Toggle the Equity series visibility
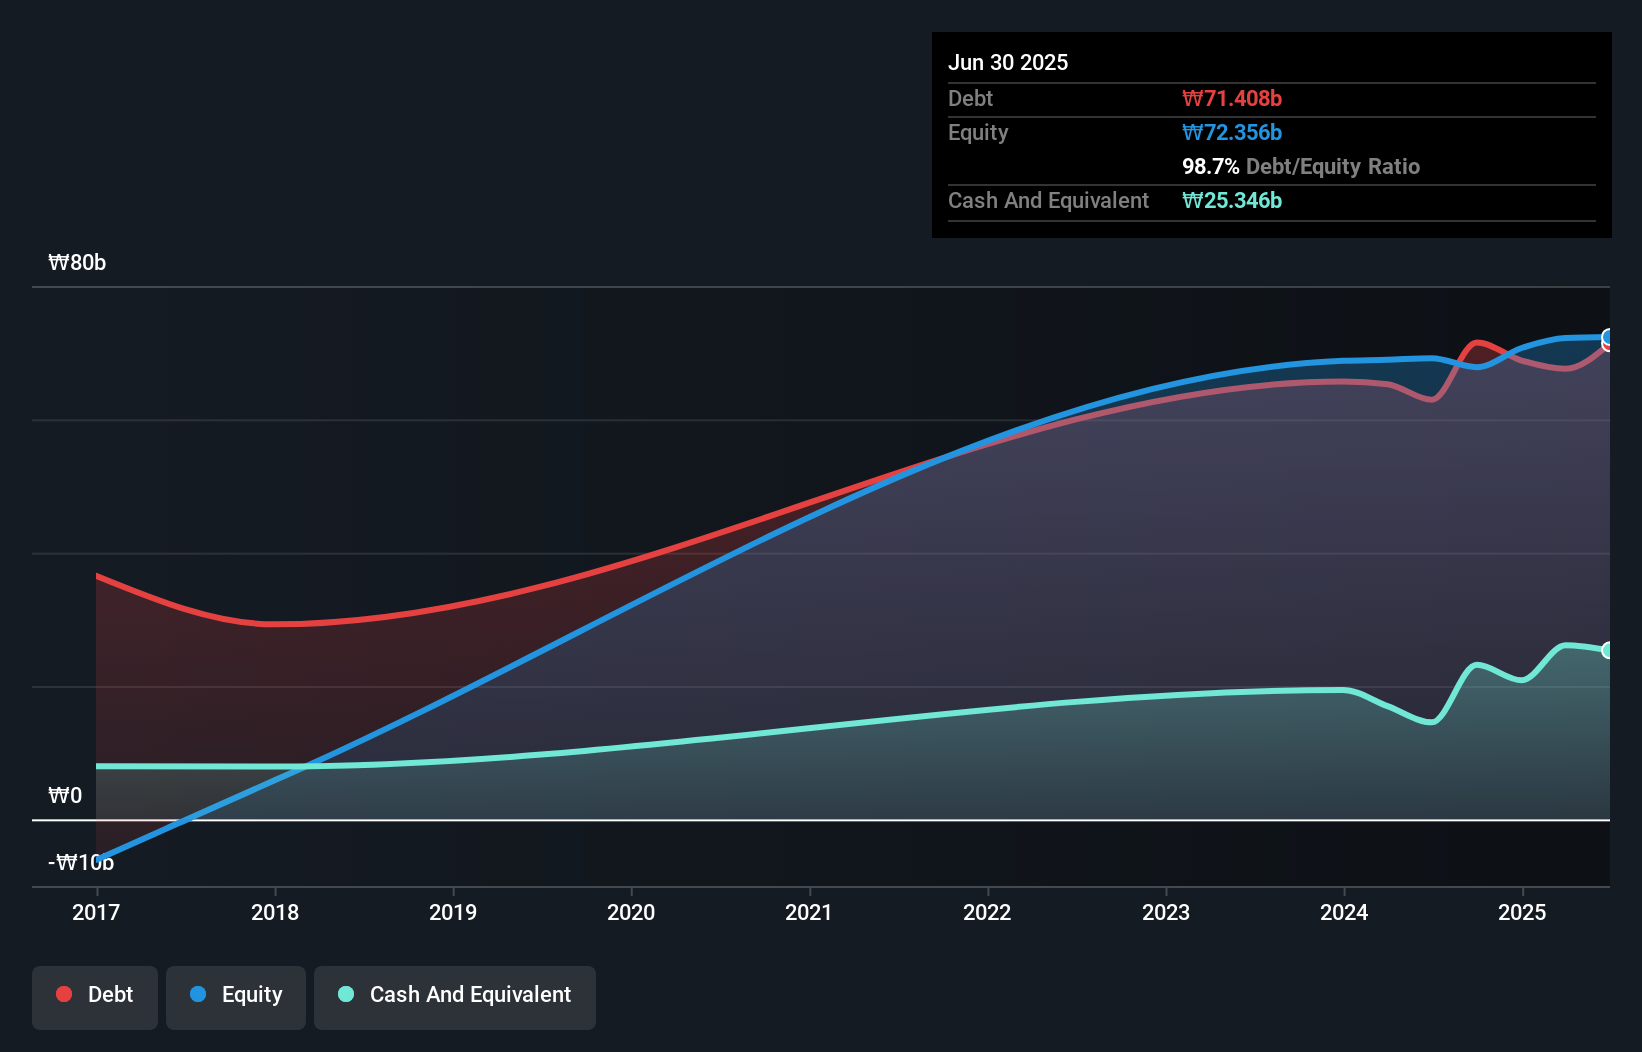Image resolution: width=1642 pixels, height=1052 pixels. [235, 996]
